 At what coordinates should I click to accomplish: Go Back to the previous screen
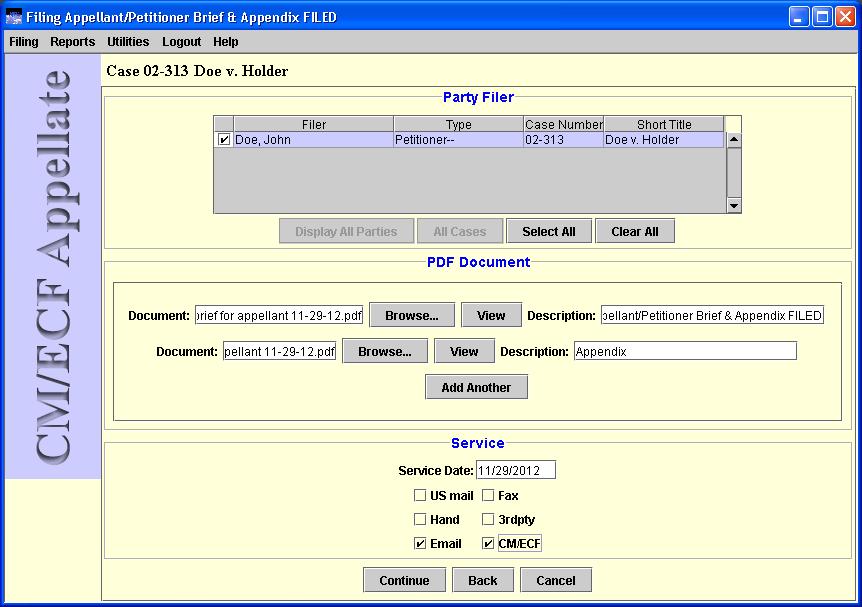pyautogui.click(x=483, y=580)
